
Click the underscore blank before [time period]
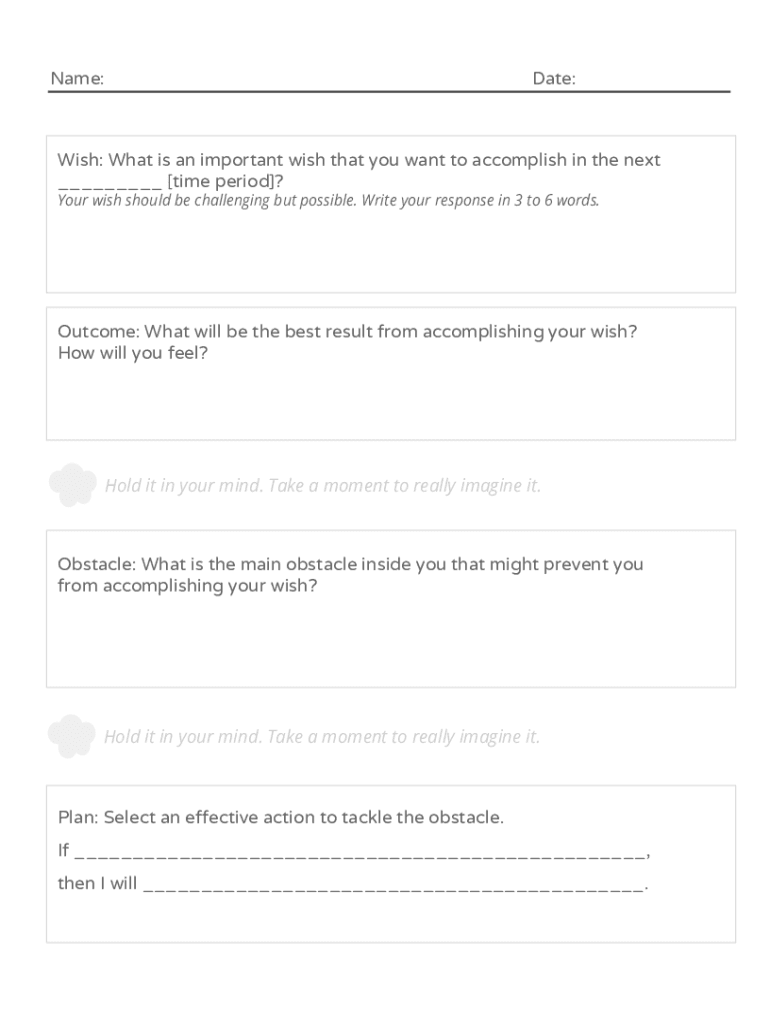[x=110, y=182]
